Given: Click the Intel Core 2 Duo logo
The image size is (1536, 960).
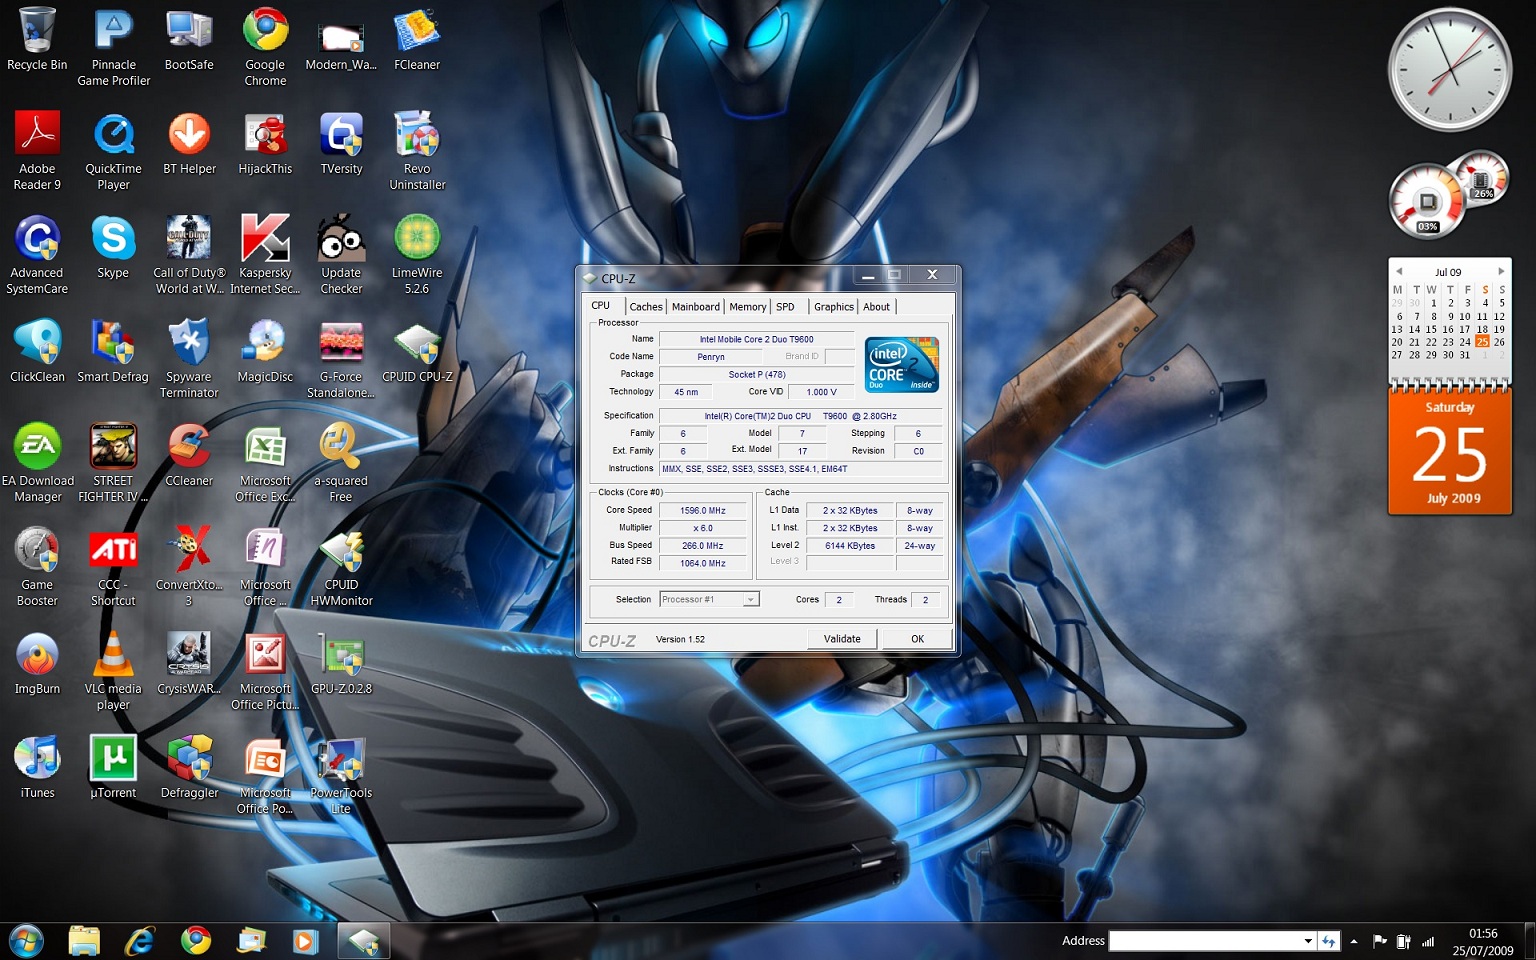Looking at the screenshot, I should click(902, 365).
